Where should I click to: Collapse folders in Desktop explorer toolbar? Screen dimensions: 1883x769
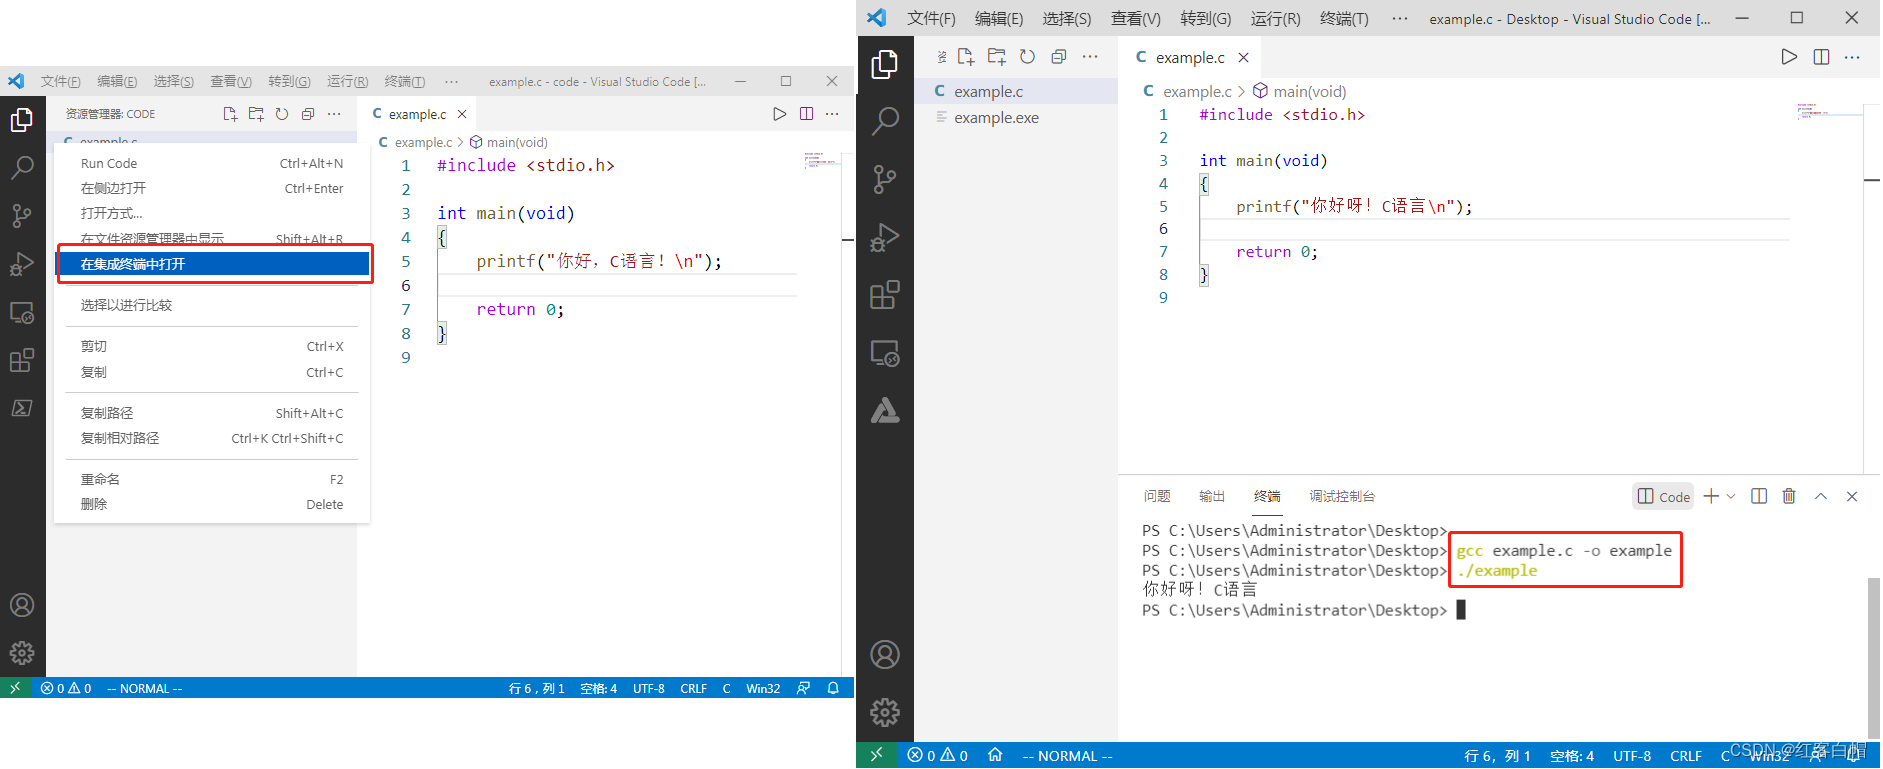tap(1059, 57)
